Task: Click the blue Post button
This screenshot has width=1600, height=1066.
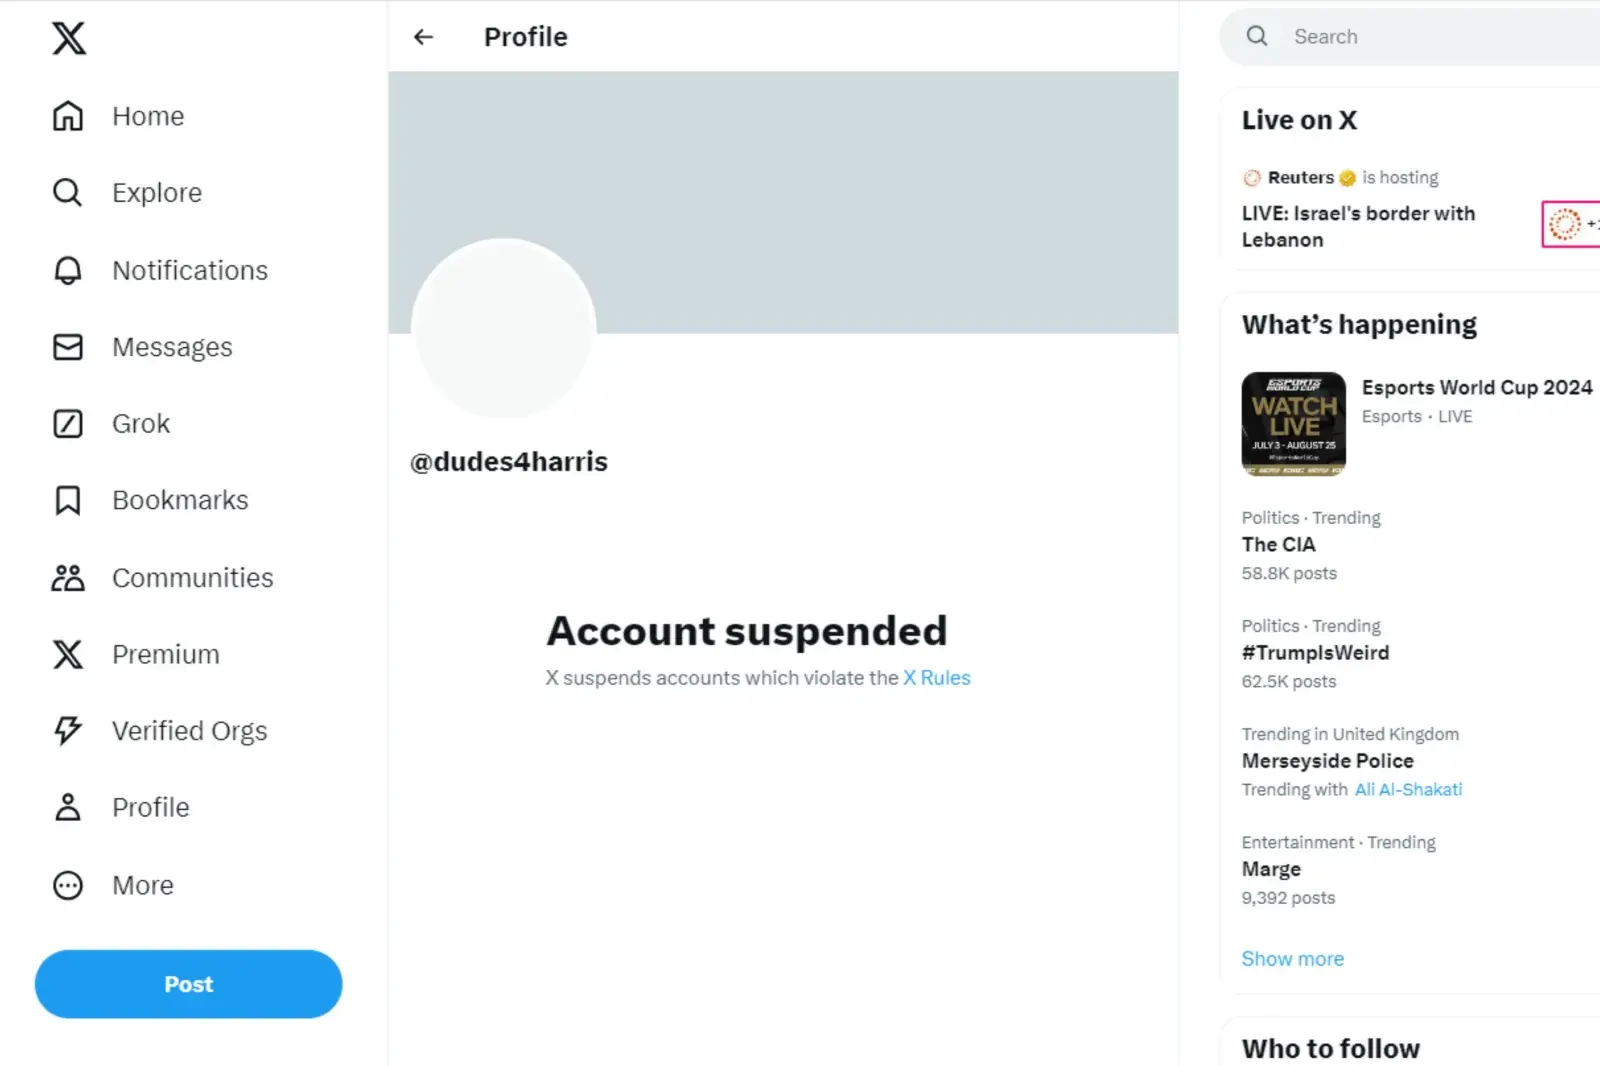Action: (x=188, y=984)
